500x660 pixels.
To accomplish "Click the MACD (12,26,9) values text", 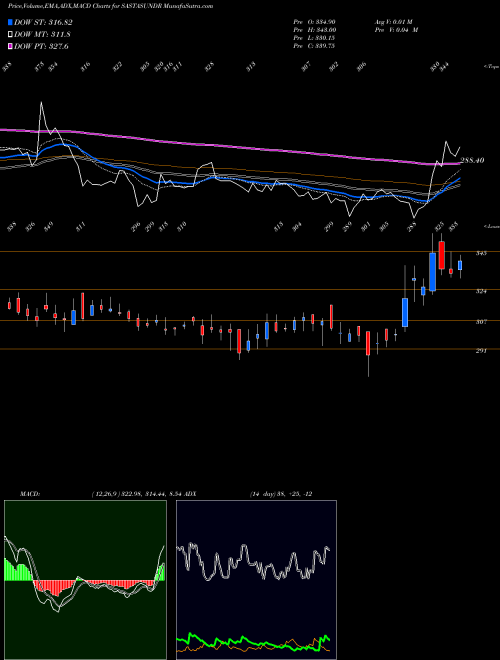I will pos(136,494).
